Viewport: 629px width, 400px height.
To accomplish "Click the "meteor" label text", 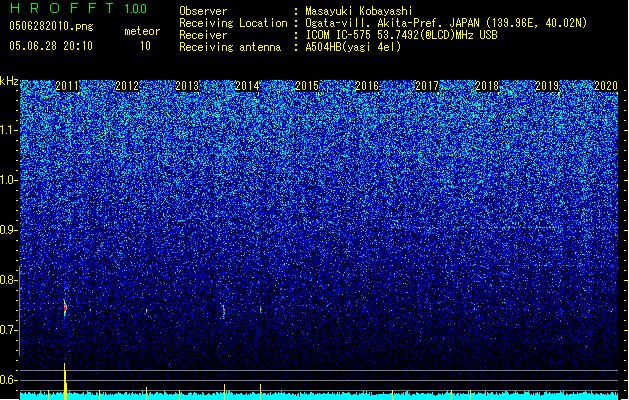I will [x=142, y=31].
